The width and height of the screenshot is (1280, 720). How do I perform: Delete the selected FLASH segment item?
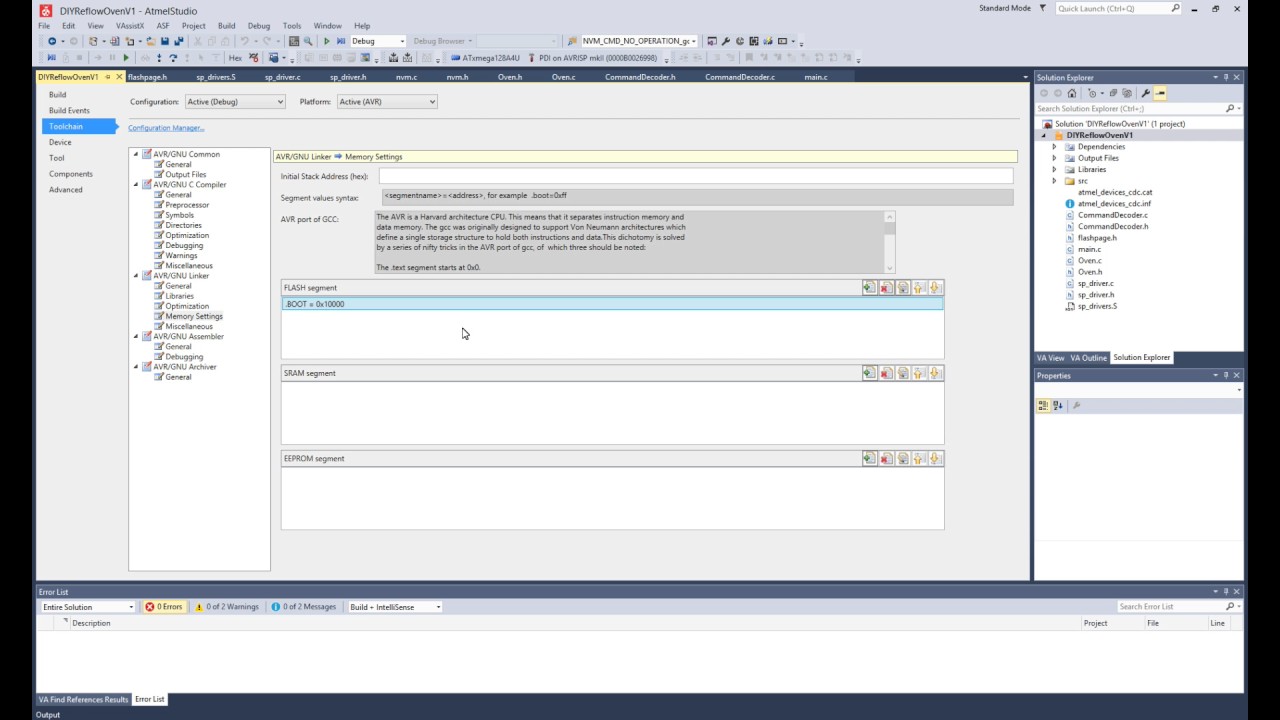(x=886, y=288)
